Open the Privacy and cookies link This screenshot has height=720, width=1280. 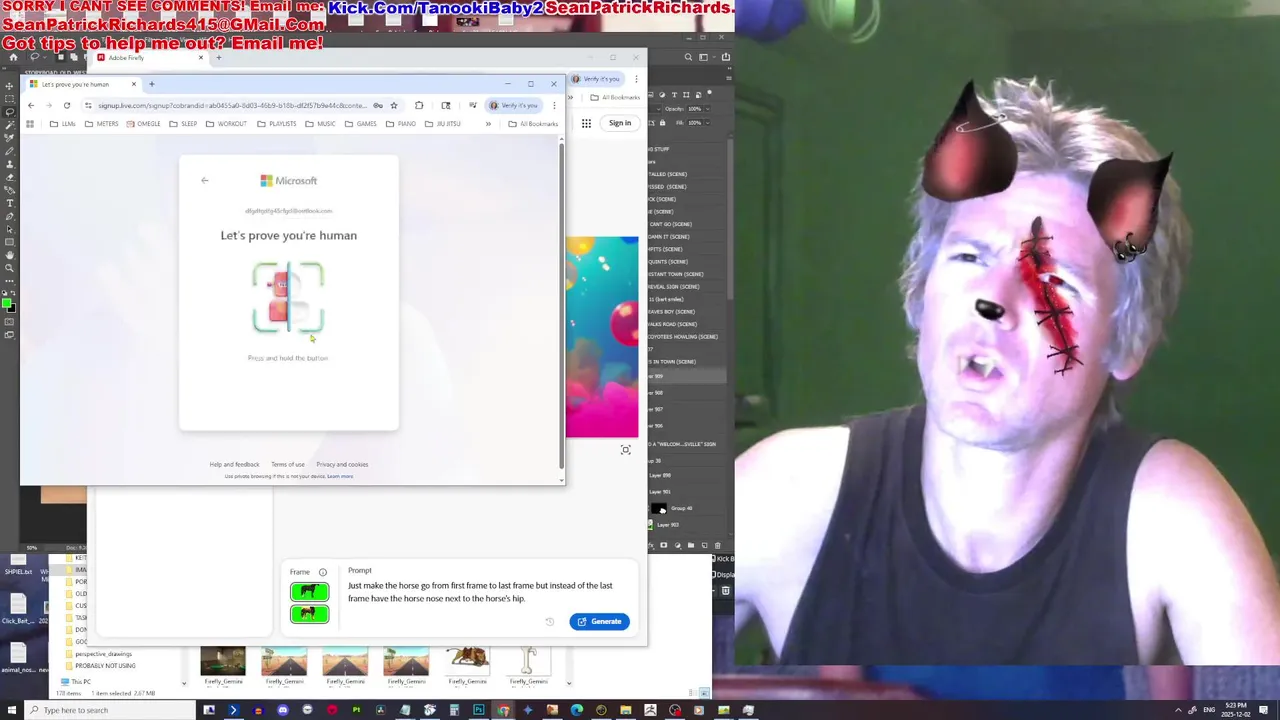pyautogui.click(x=342, y=464)
